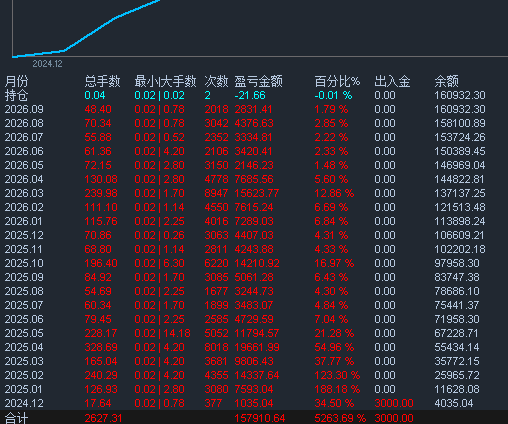Click lot range 0.02 | 0.26
The image size is (508, 424).
tap(159, 236)
